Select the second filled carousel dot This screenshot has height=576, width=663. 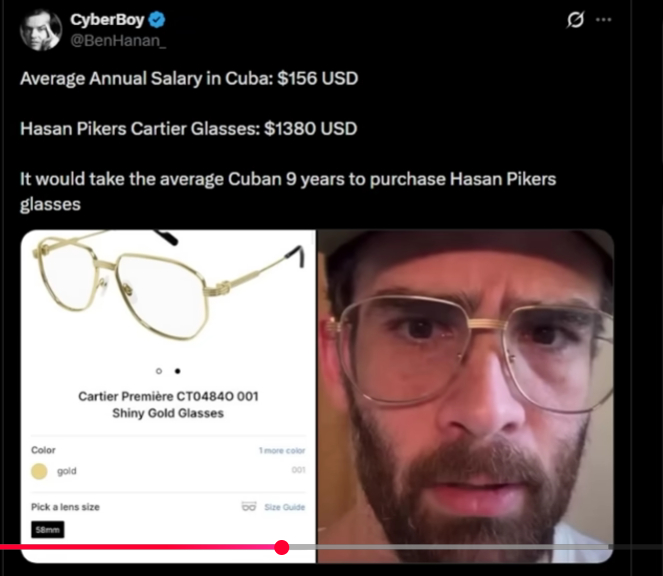(x=178, y=371)
